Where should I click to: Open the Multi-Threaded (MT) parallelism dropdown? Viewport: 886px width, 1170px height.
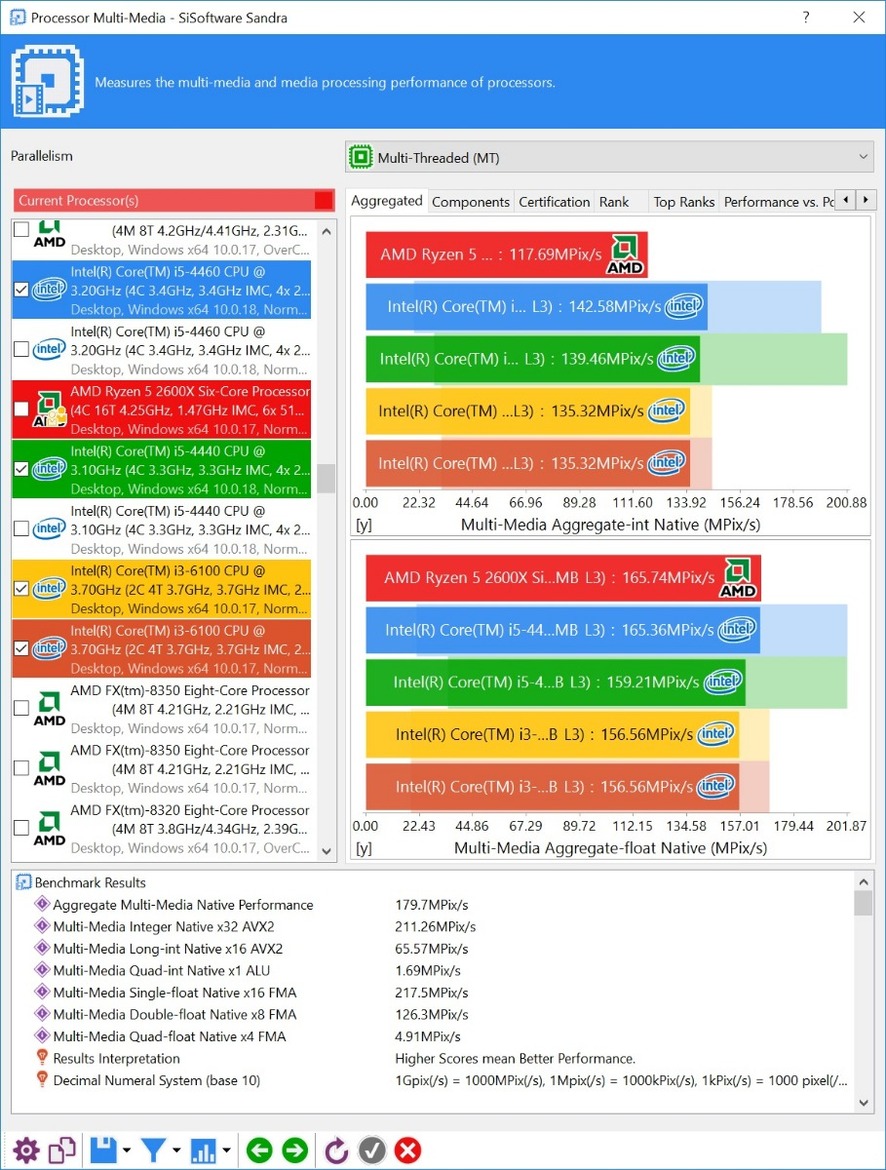click(x=609, y=157)
